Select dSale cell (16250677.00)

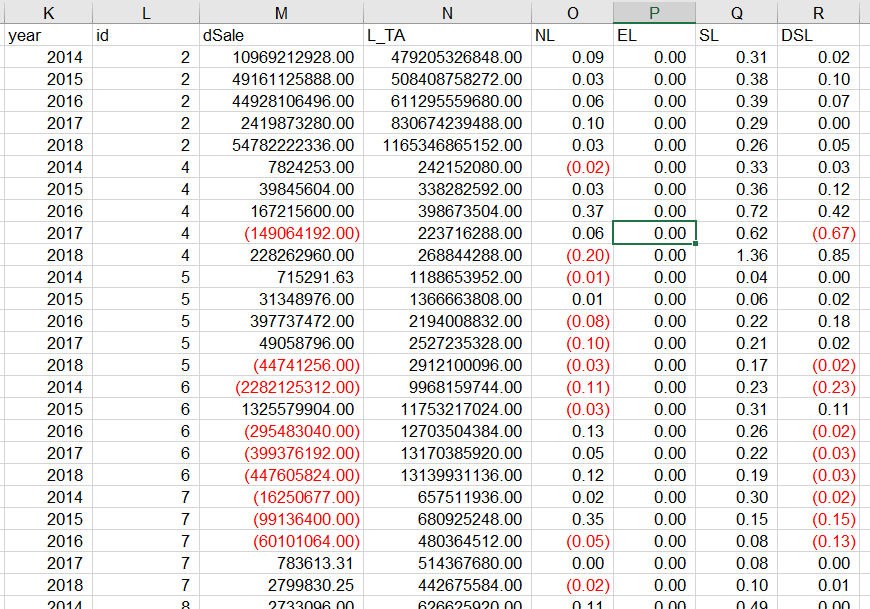tap(281, 497)
